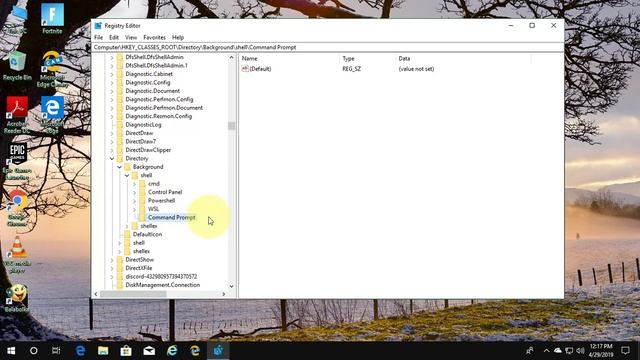Open Google Chrome desktop shortcut
The image size is (640, 360).
tap(17, 208)
